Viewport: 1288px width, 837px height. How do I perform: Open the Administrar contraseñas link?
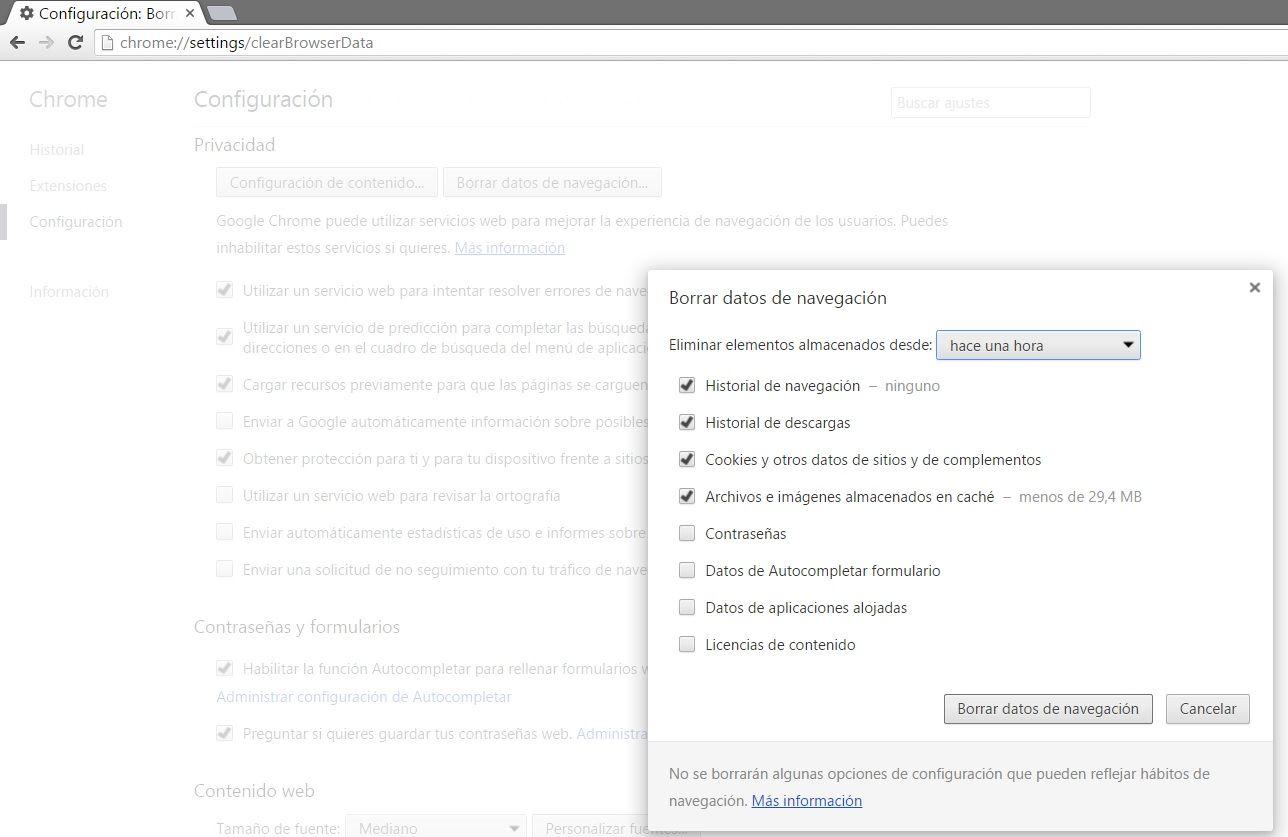click(612, 734)
